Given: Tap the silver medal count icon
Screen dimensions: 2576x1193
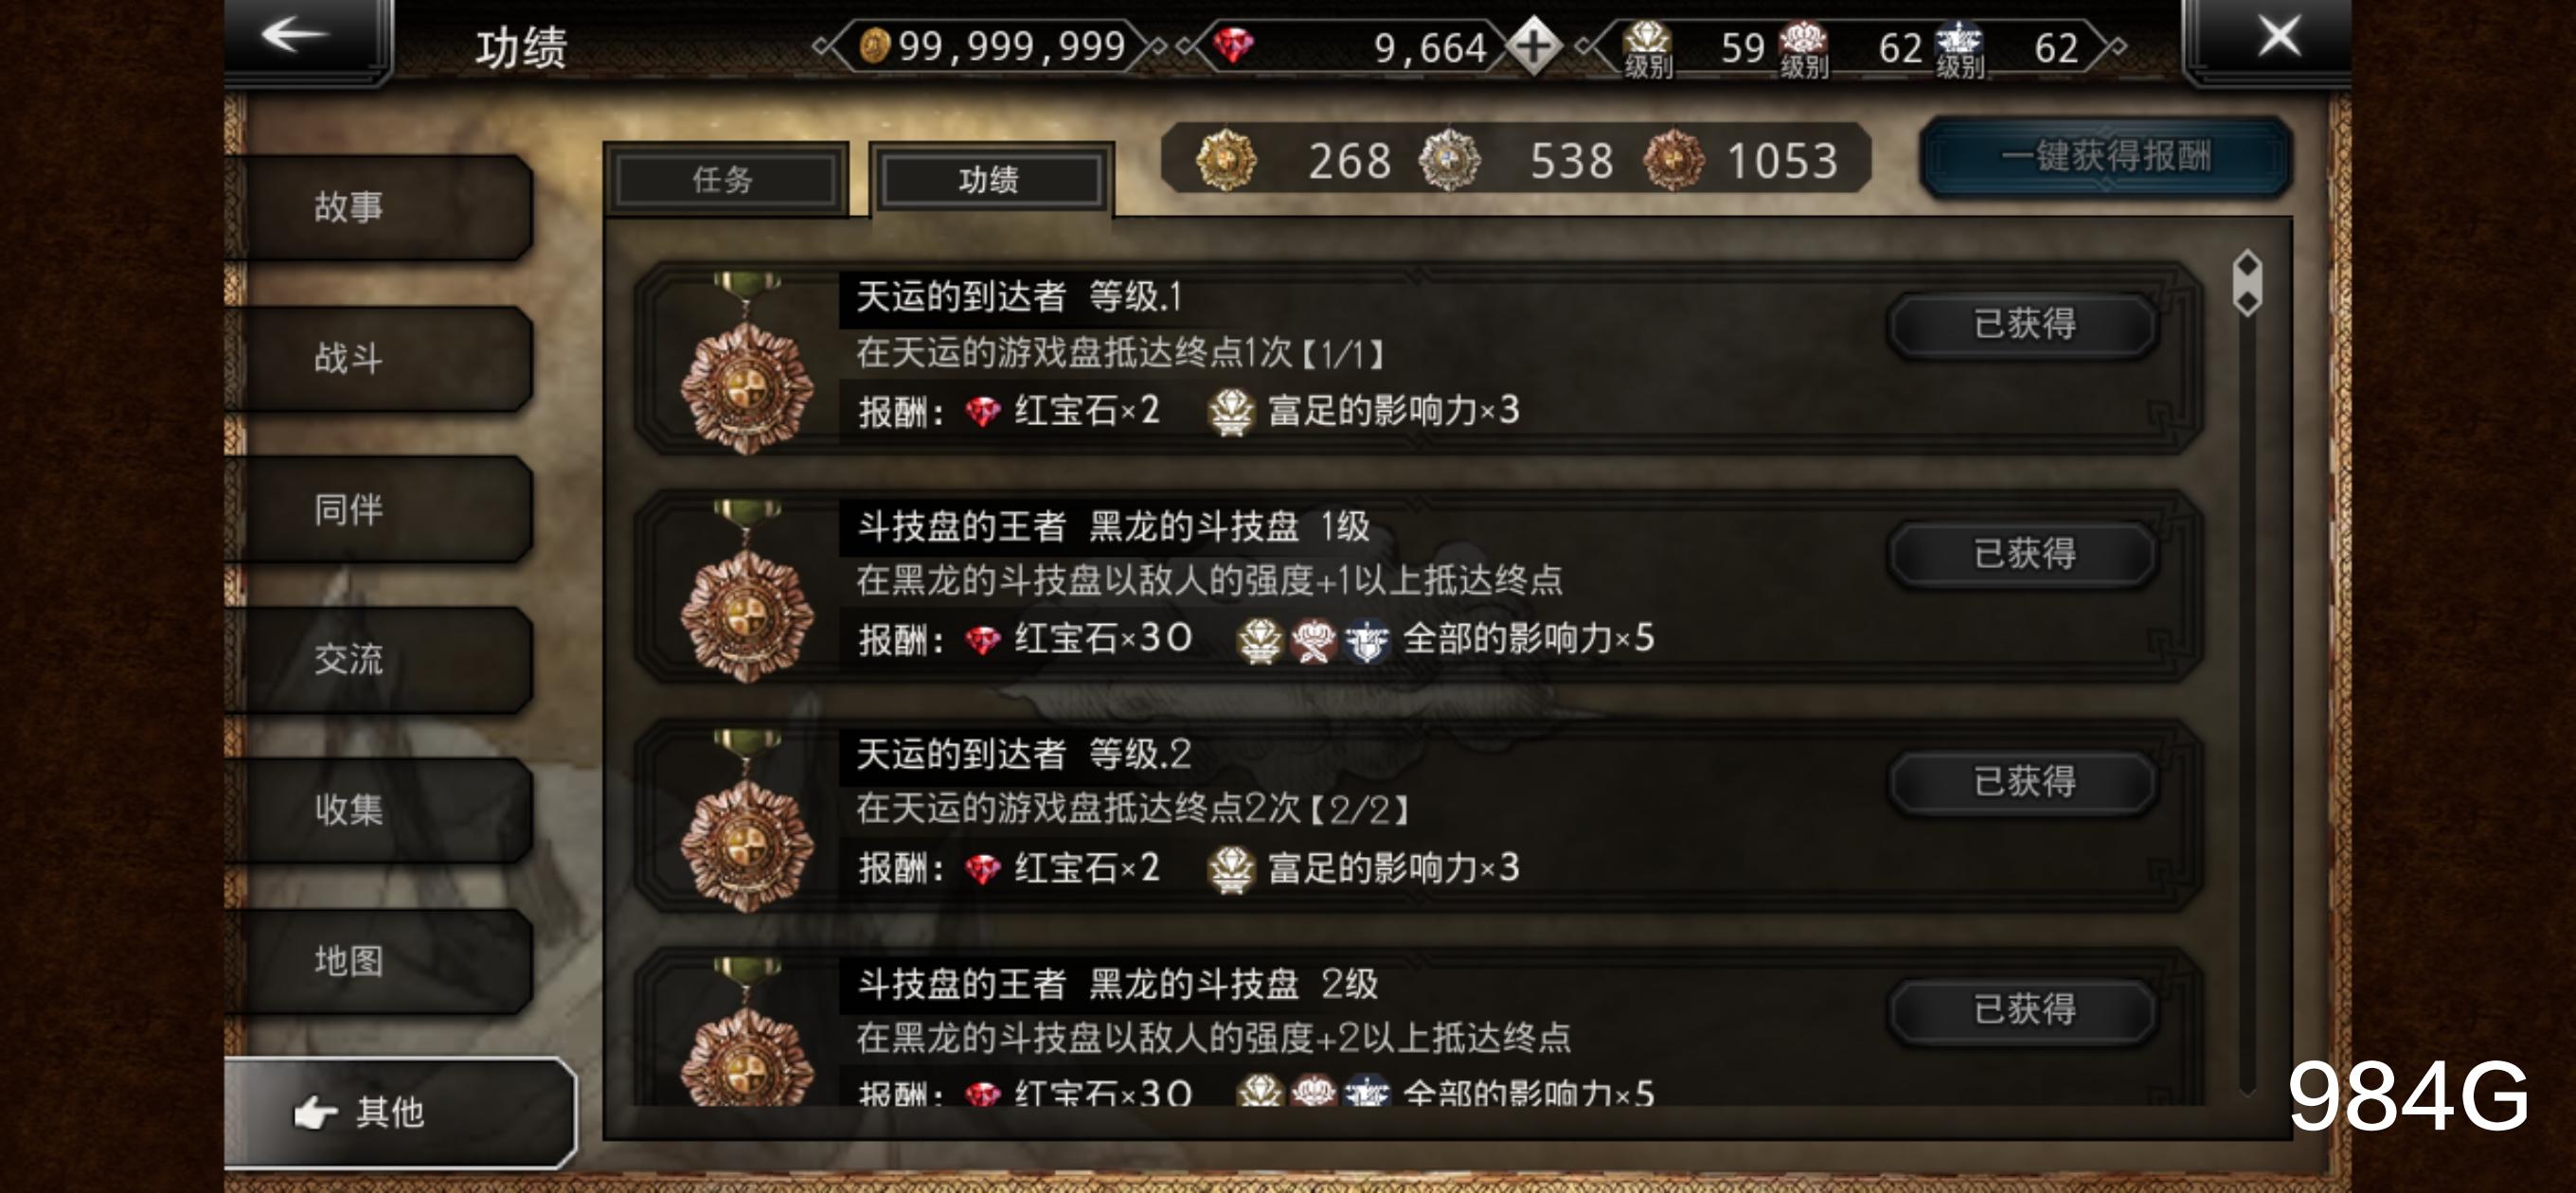Looking at the screenshot, I should click(1449, 160).
